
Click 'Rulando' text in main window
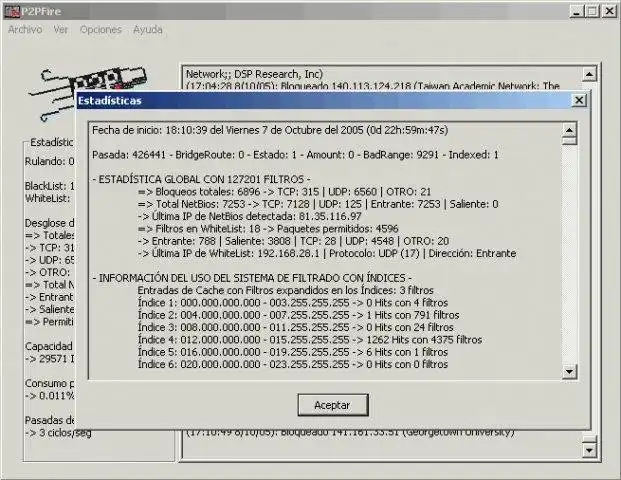tap(50, 161)
